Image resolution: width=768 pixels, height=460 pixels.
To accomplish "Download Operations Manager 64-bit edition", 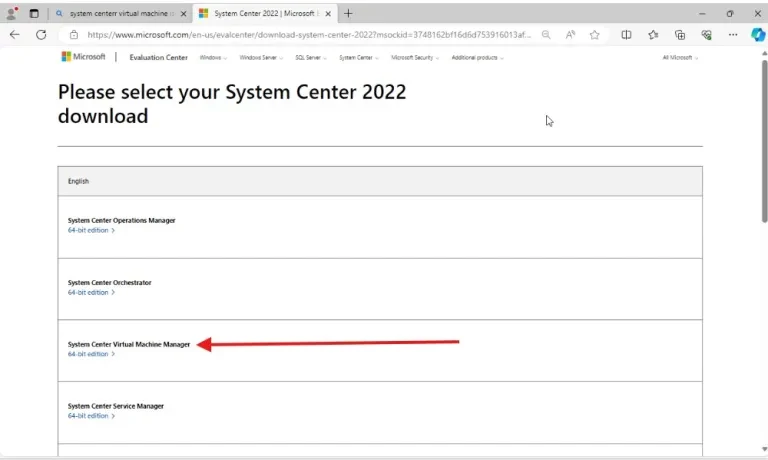I will coord(91,230).
